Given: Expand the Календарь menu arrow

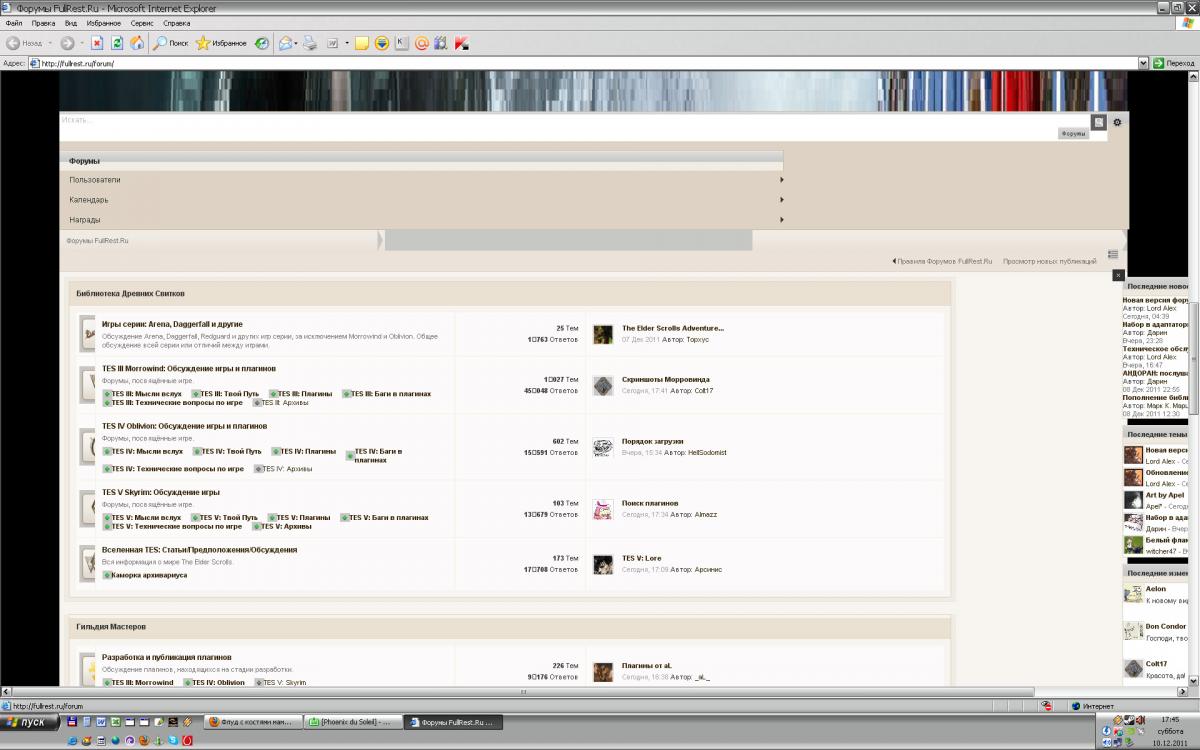Looking at the screenshot, I should pos(781,200).
